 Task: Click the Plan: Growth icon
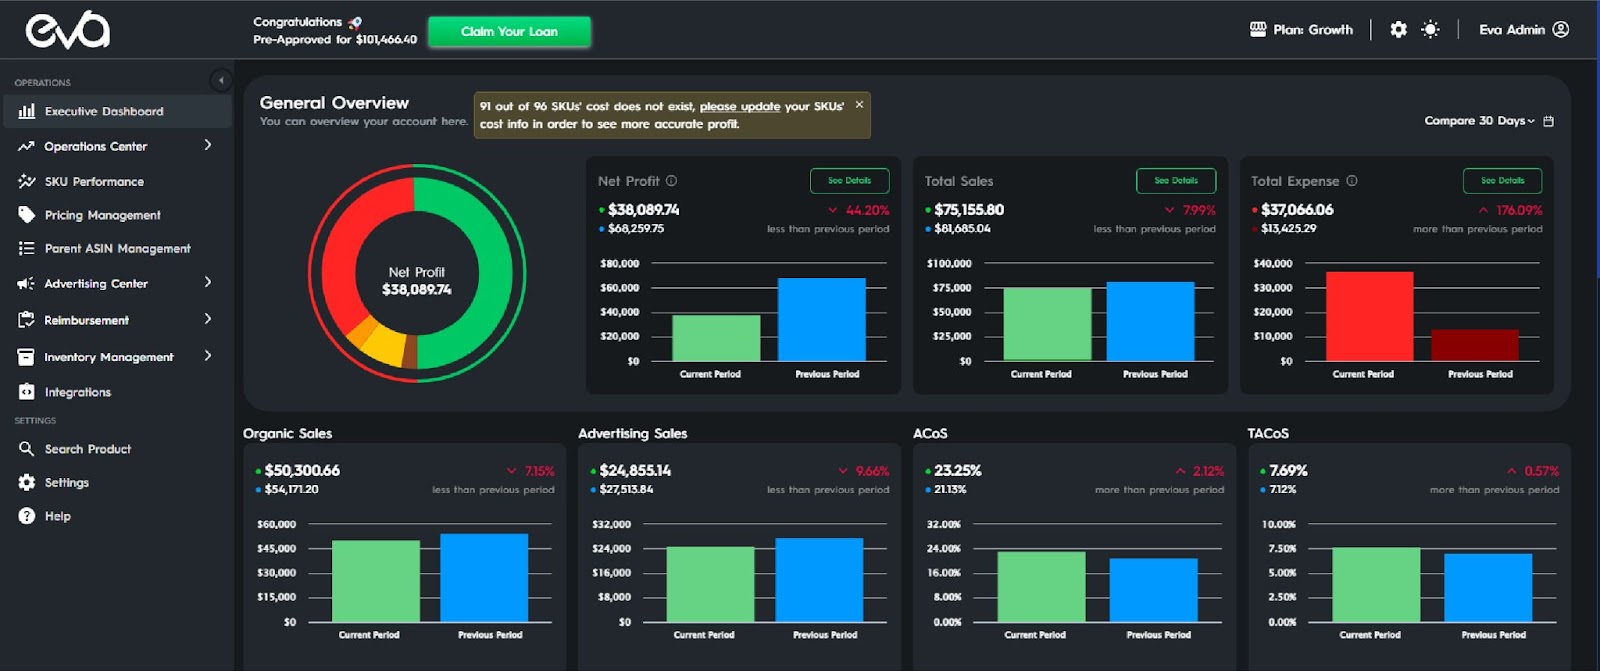coord(1258,29)
